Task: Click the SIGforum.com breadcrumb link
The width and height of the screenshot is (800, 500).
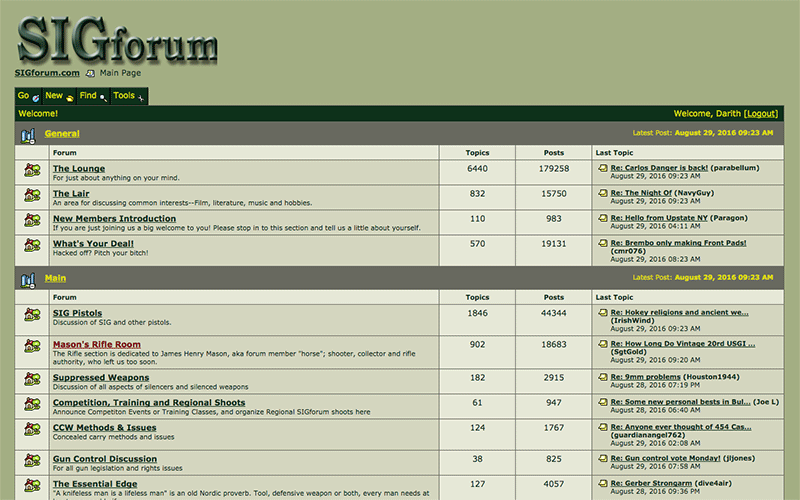Action: coord(47,73)
